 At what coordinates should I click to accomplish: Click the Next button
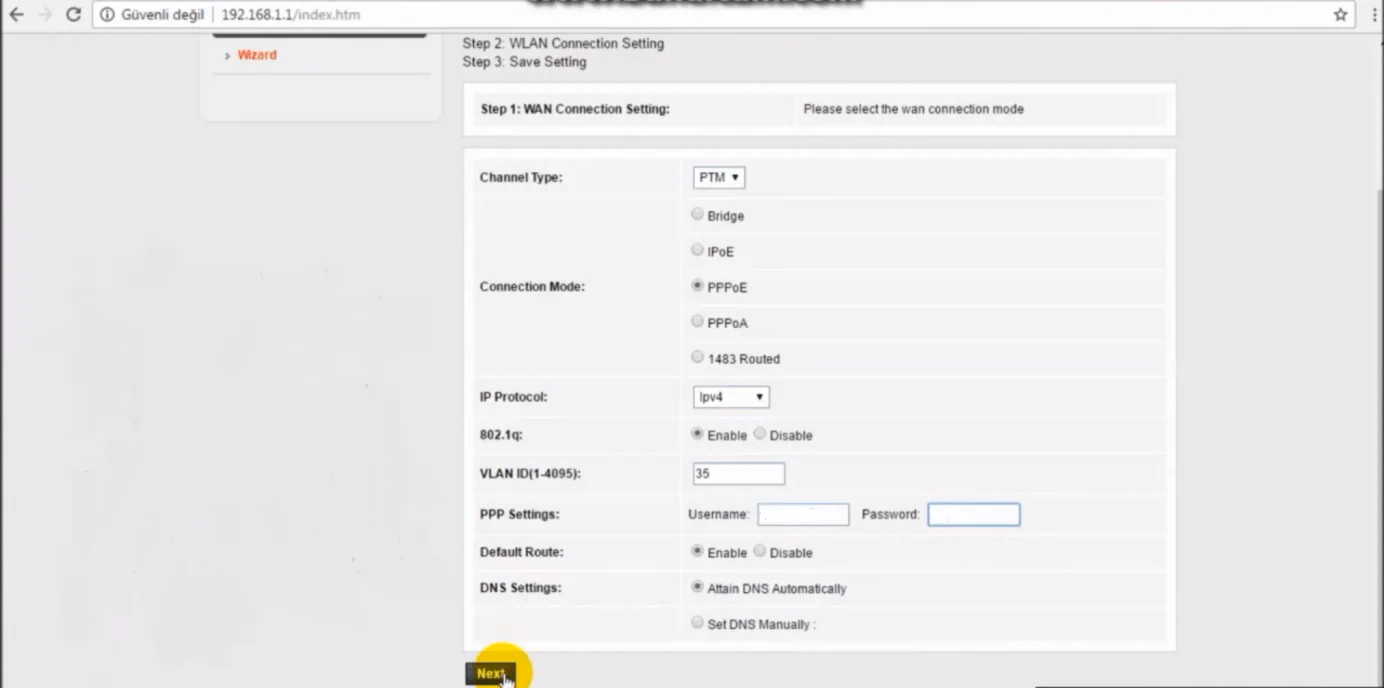(490, 674)
